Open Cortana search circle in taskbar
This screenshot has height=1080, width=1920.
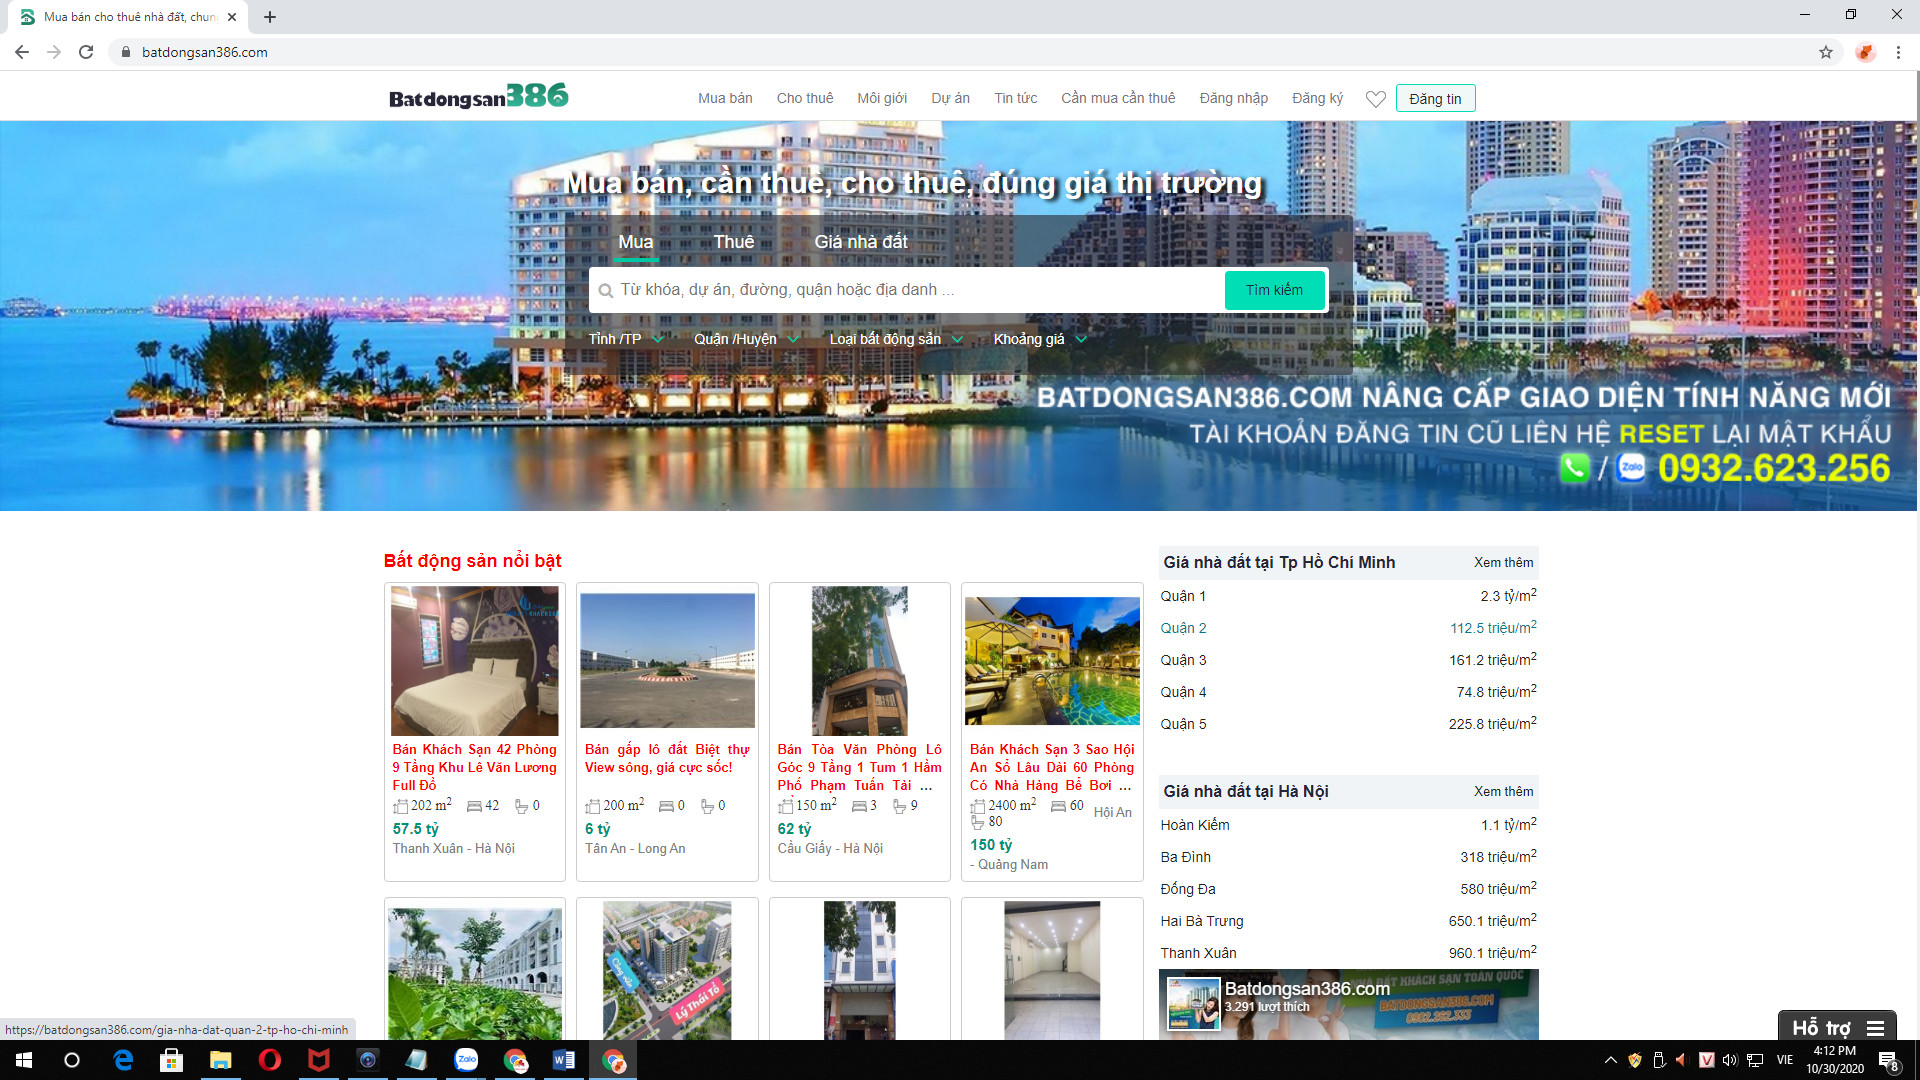pos(72,1060)
